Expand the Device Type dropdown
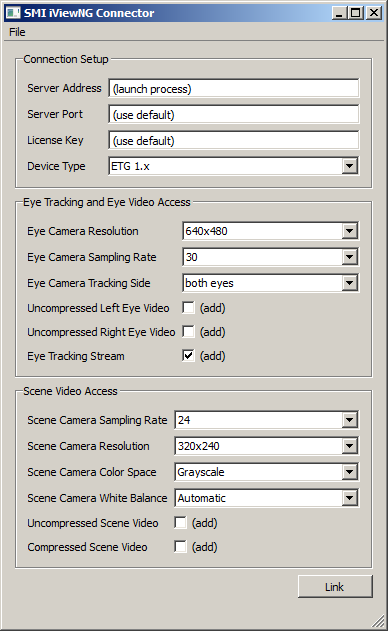Screen dimensions: 388x631 coord(234,166)
